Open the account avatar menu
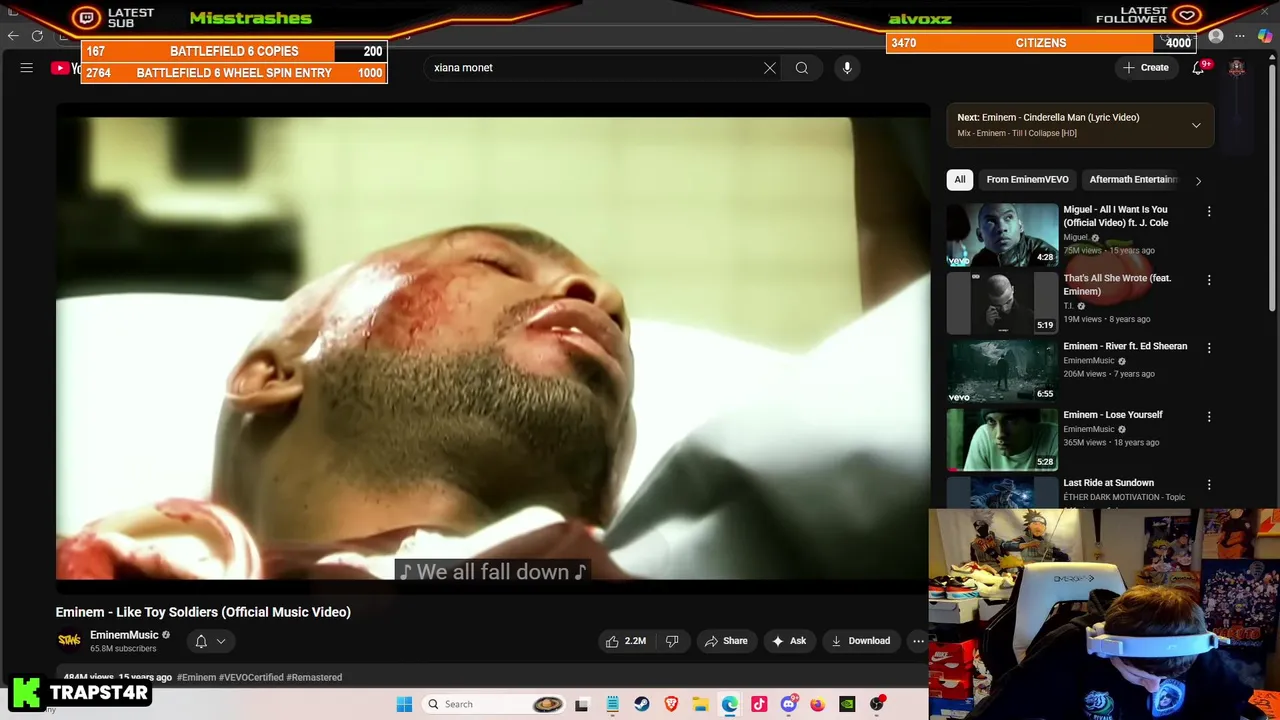1280x720 pixels. (x=1237, y=68)
